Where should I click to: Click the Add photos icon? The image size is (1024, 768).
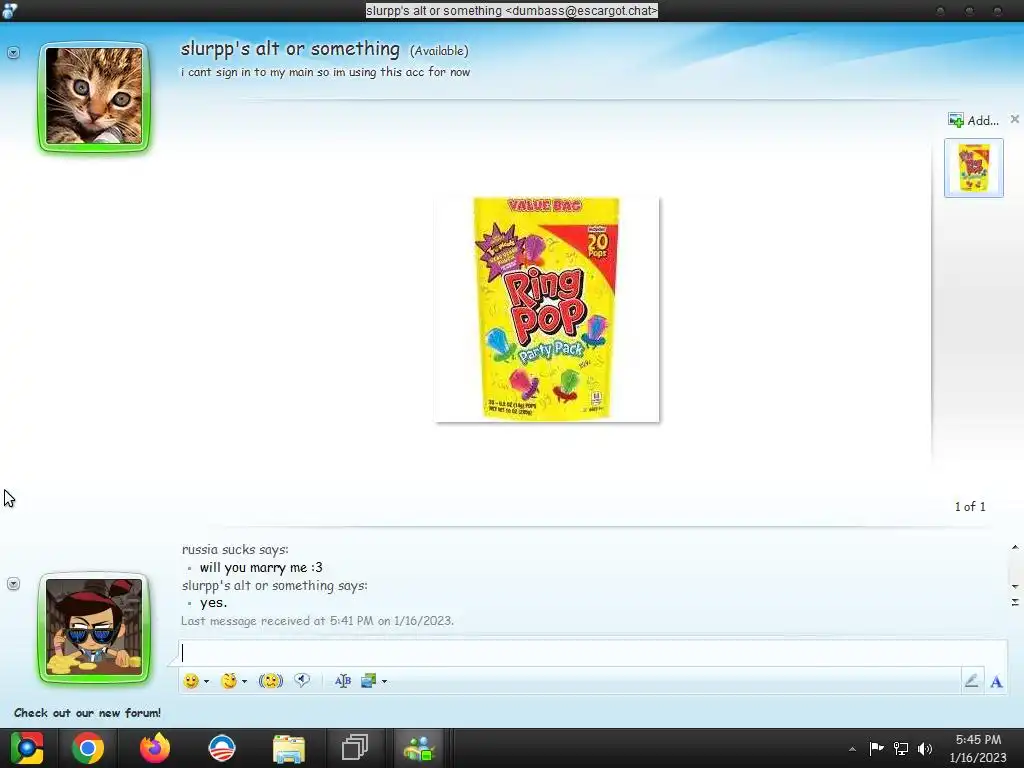point(955,120)
